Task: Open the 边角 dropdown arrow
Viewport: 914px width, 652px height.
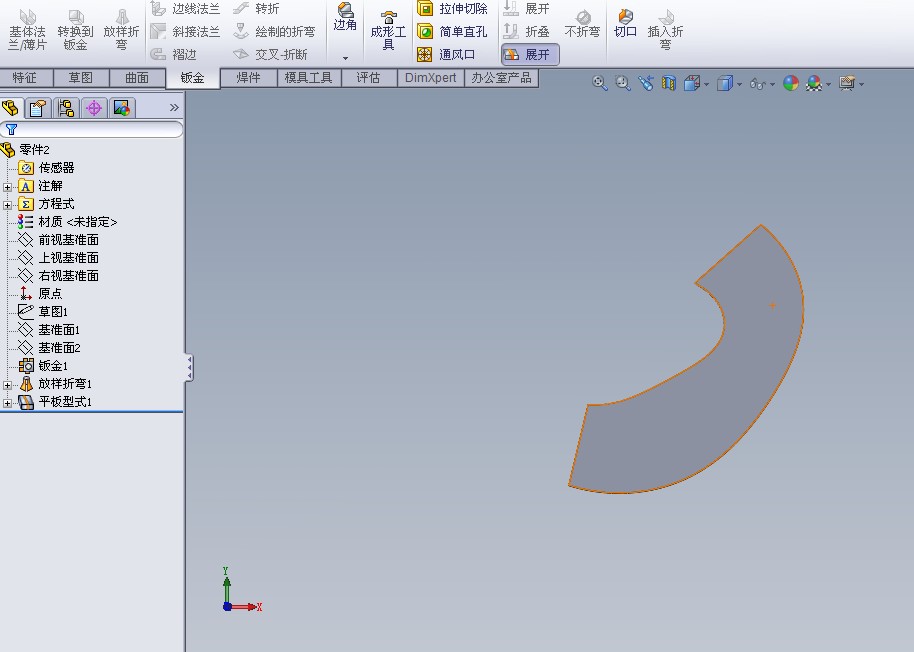Action: click(345, 58)
